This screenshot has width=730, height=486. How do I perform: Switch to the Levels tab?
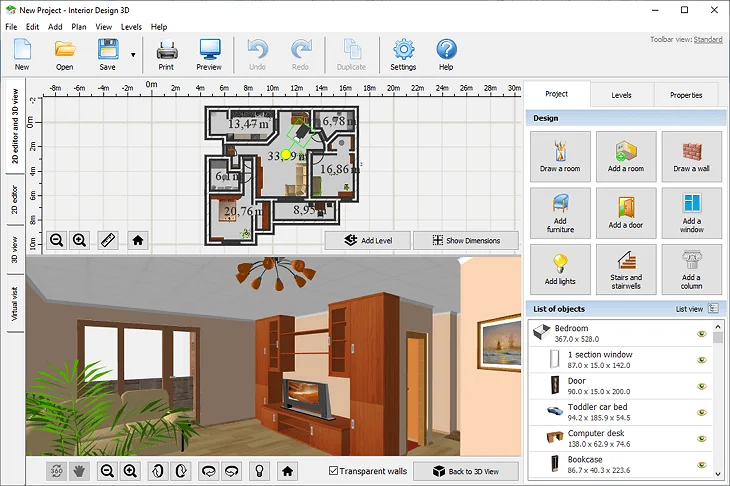pyautogui.click(x=622, y=95)
